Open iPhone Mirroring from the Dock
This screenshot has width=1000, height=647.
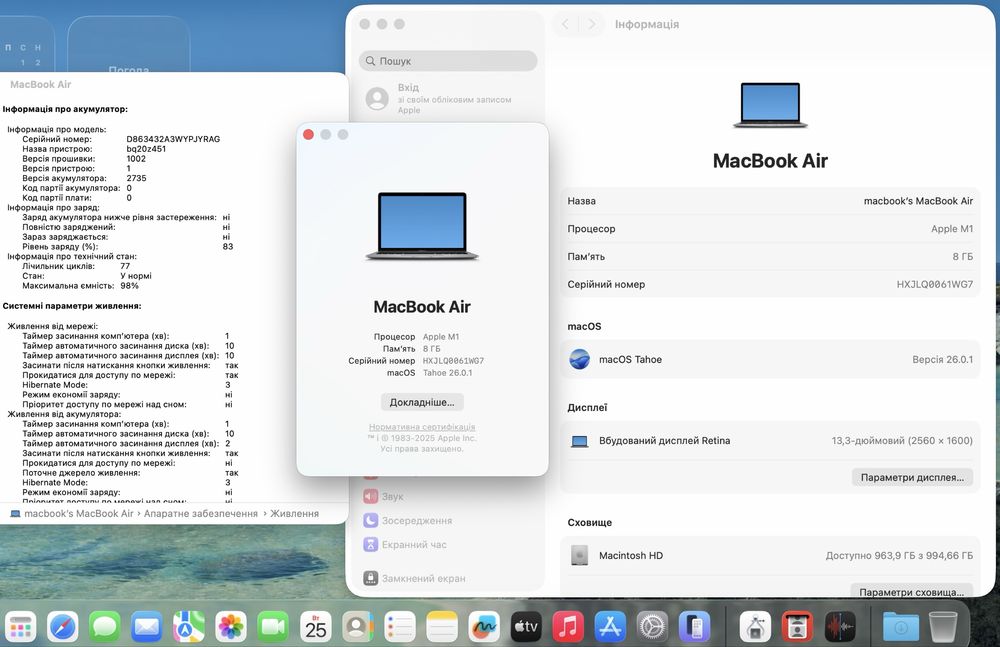click(x=695, y=627)
